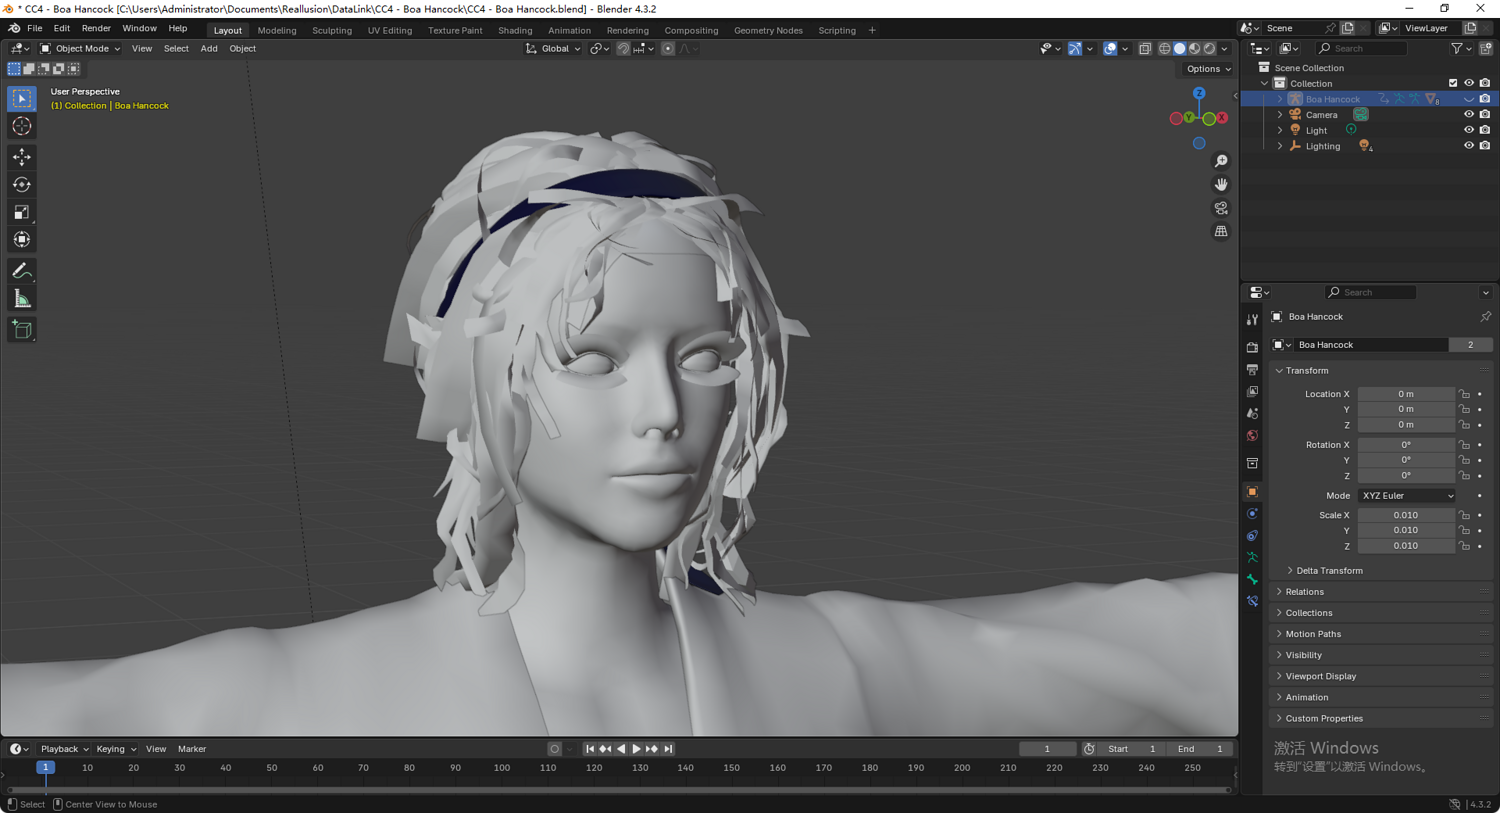This screenshot has height=813, width=1500.
Task: Open the Output properties tab
Action: pos(1252,370)
